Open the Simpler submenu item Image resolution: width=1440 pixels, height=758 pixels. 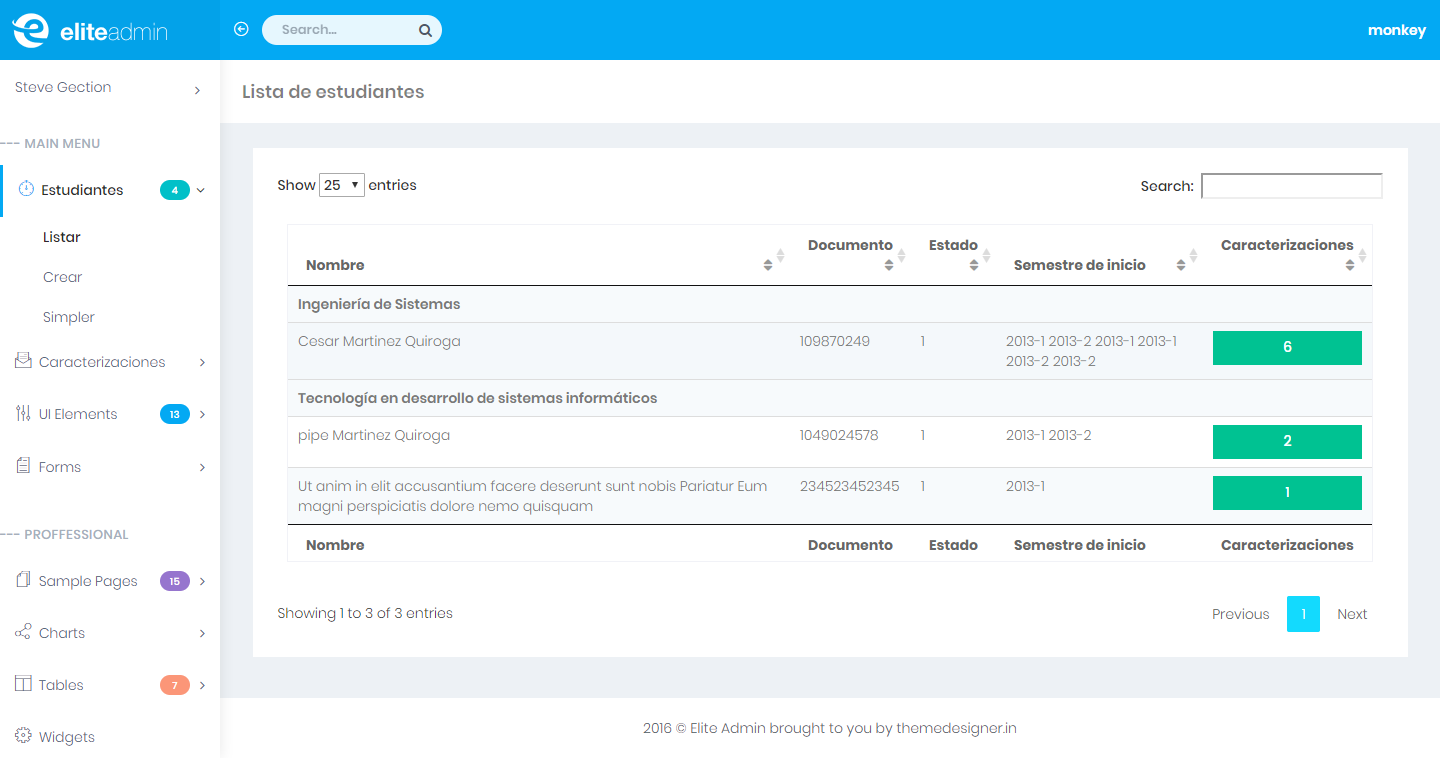click(69, 317)
